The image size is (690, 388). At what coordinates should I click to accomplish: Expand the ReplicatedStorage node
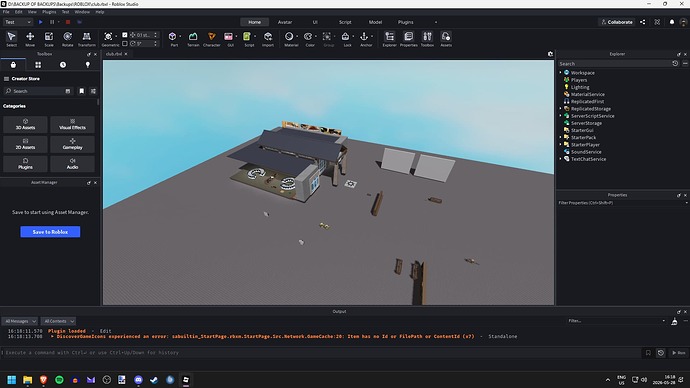point(561,109)
